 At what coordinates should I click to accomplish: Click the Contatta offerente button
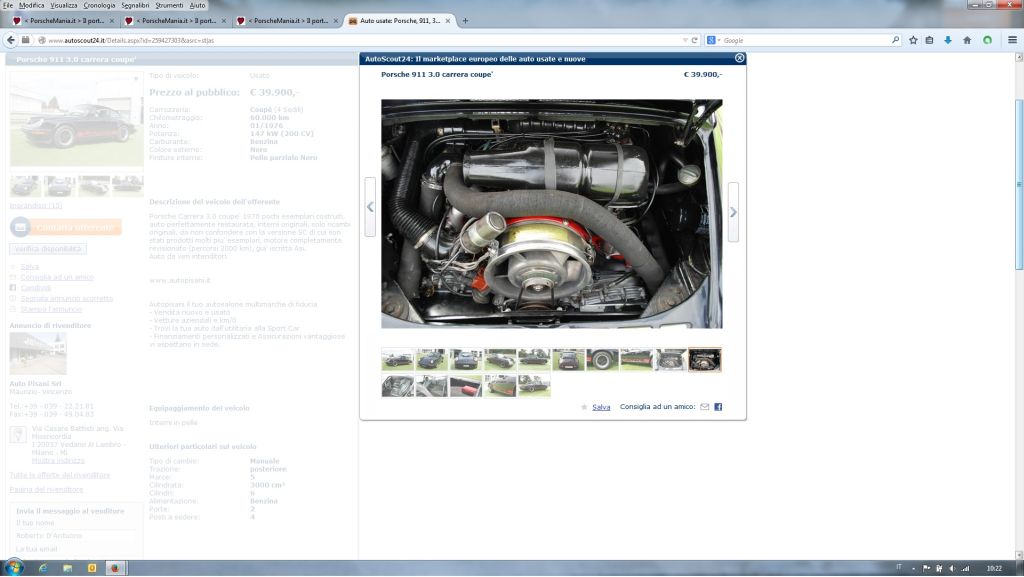[66, 227]
